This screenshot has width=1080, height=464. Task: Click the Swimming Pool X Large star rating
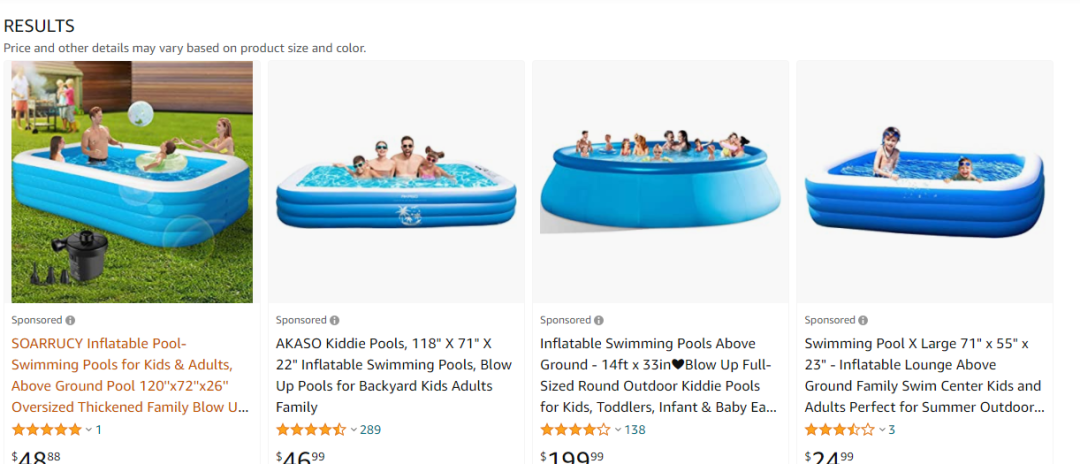838,430
